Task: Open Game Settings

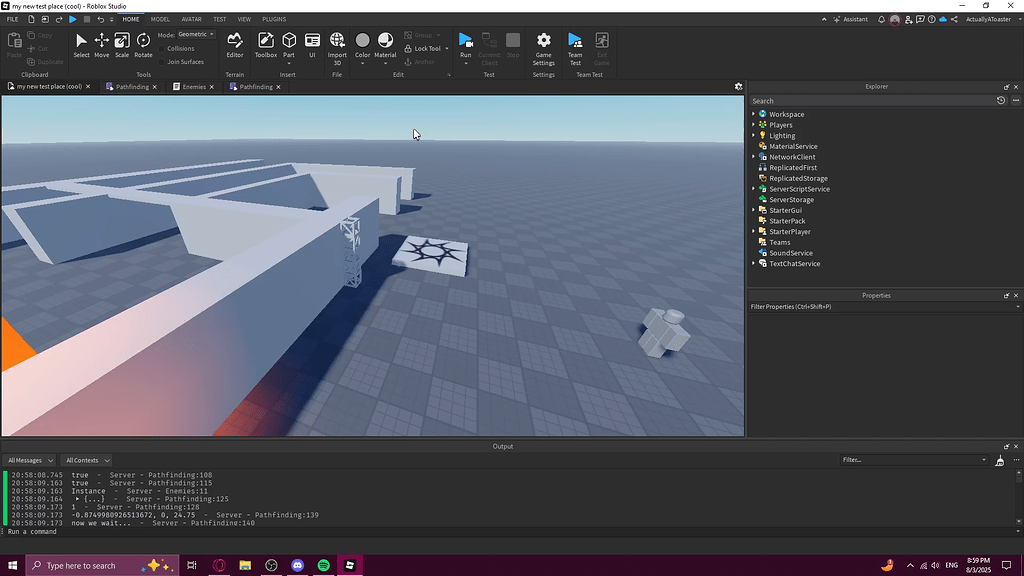Action: click(x=543, y=48)
